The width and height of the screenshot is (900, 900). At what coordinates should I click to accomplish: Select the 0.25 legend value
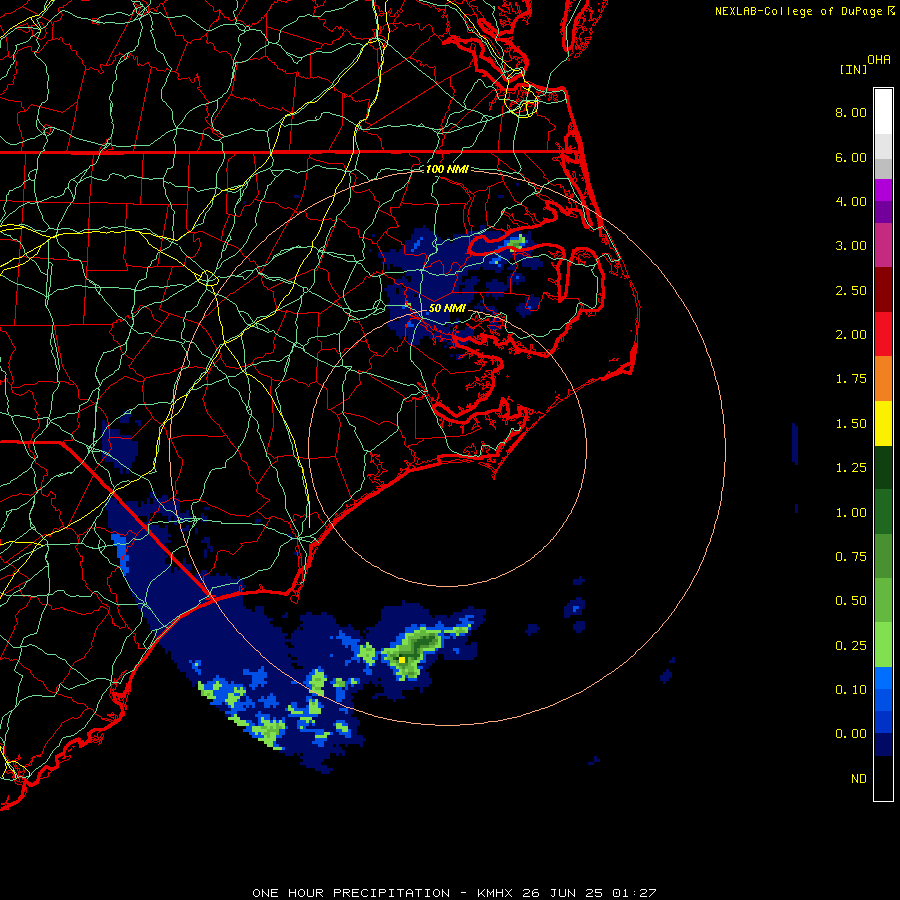point(851,646)
